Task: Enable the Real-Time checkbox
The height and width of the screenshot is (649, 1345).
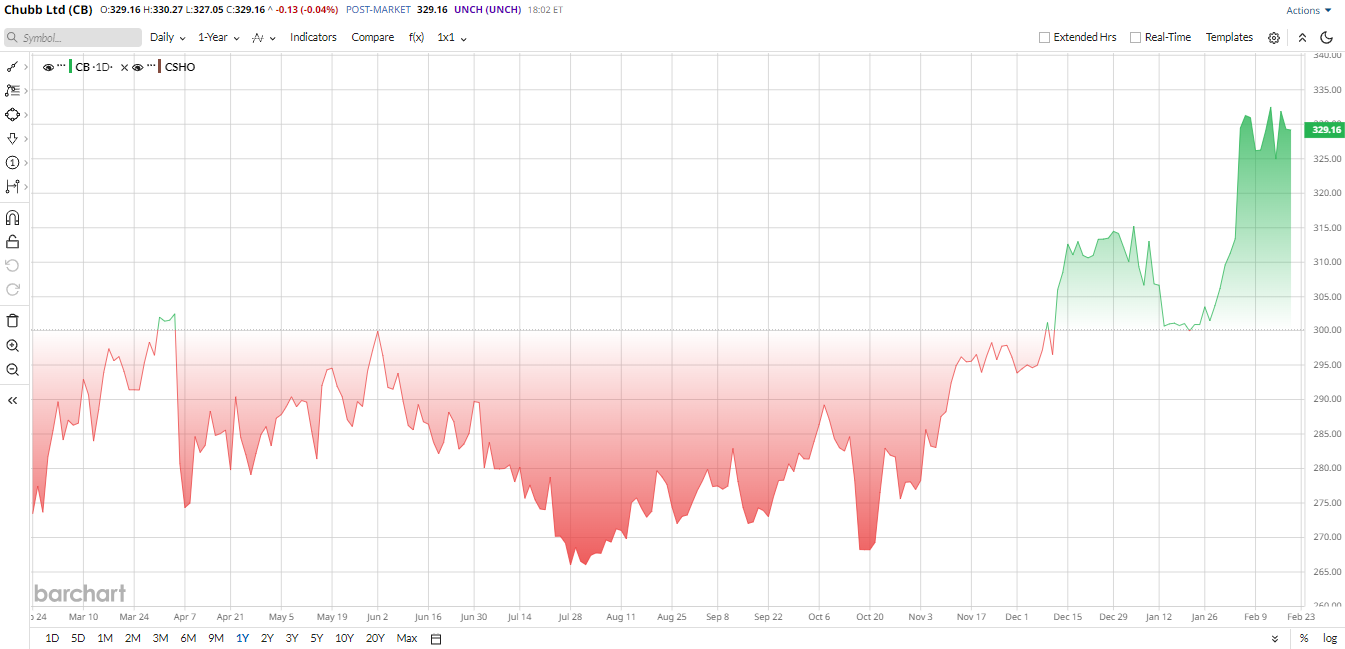Action: coord(1135,37)
